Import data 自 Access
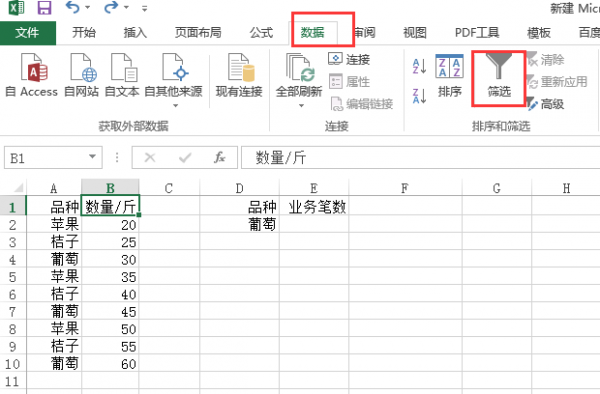 click(32, 75)
